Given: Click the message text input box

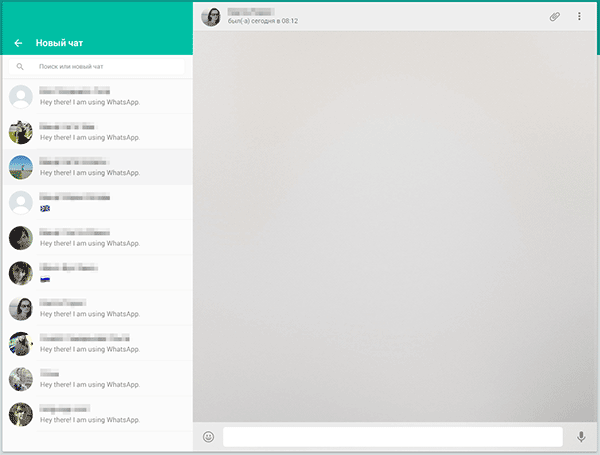Looking at the screenshot, I should [x=393, y=437].
